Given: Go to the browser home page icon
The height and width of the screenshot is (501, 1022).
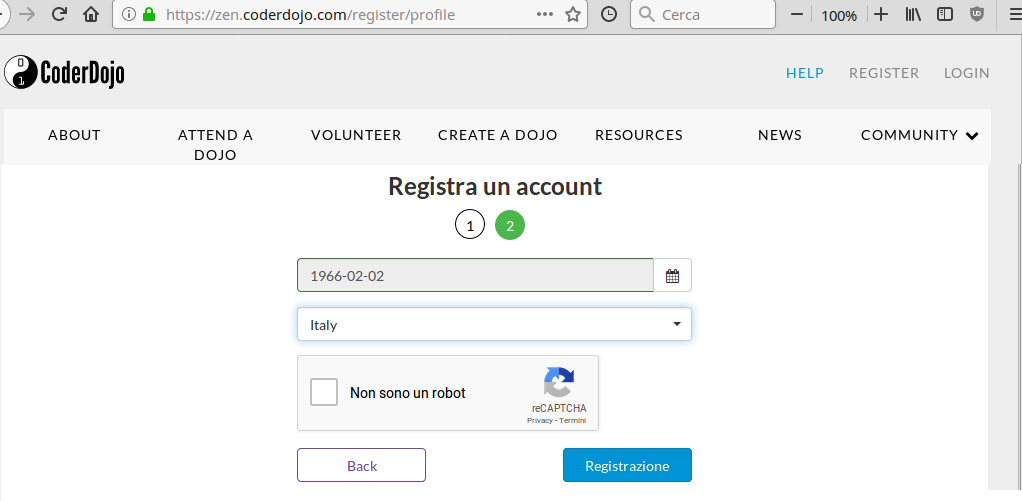Looking at the screenshot, I should click(91, 14).
